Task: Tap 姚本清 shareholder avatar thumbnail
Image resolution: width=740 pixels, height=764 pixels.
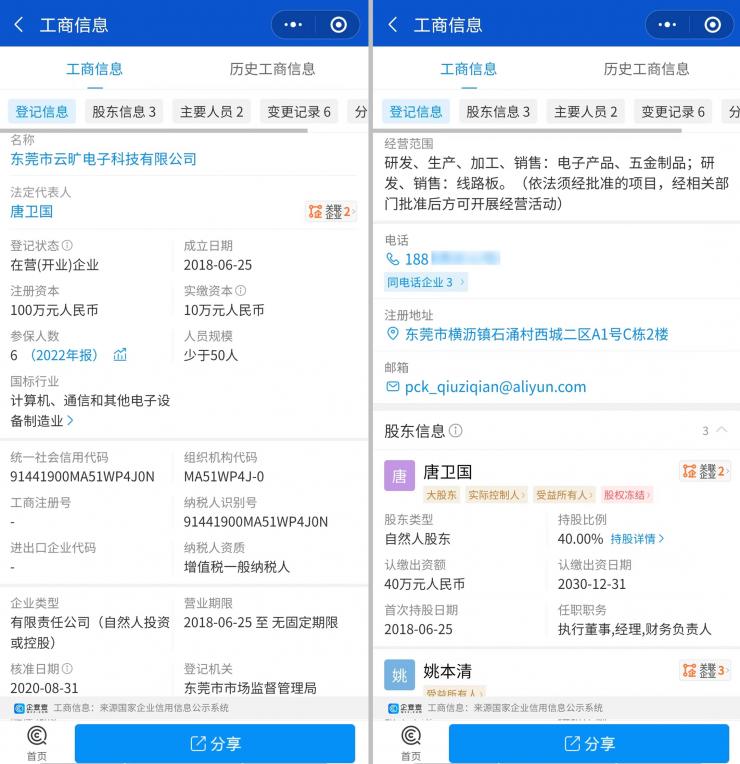Action: (399, 675)
